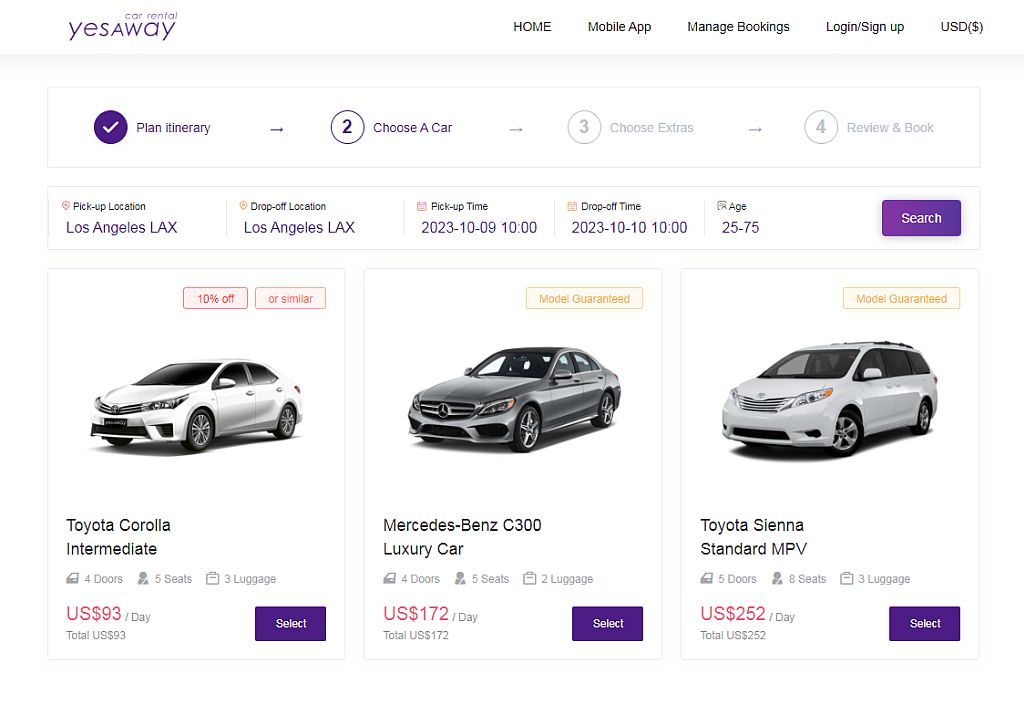The image size is (1024, 703).
Task: Click the luggage icon on the Toyota Sienna card
Action: click(x=846, y=578)
